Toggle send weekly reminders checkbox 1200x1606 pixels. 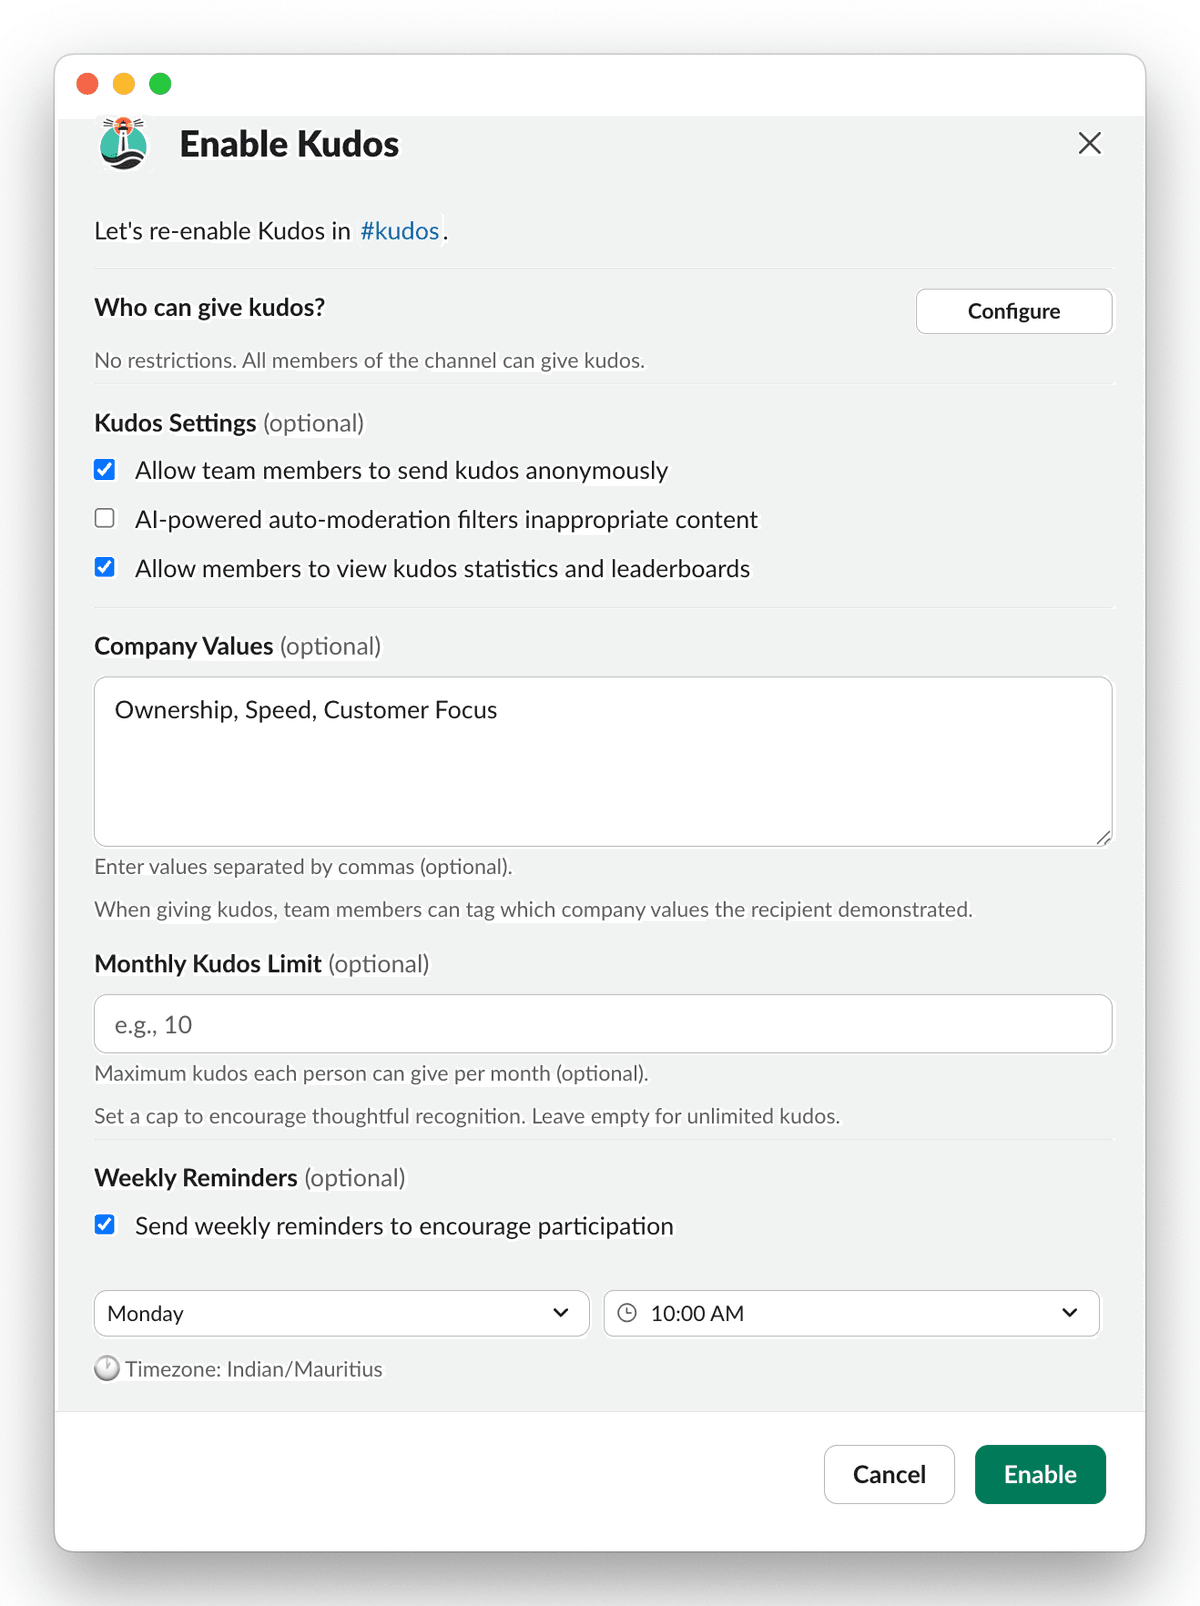(105, 1225)
